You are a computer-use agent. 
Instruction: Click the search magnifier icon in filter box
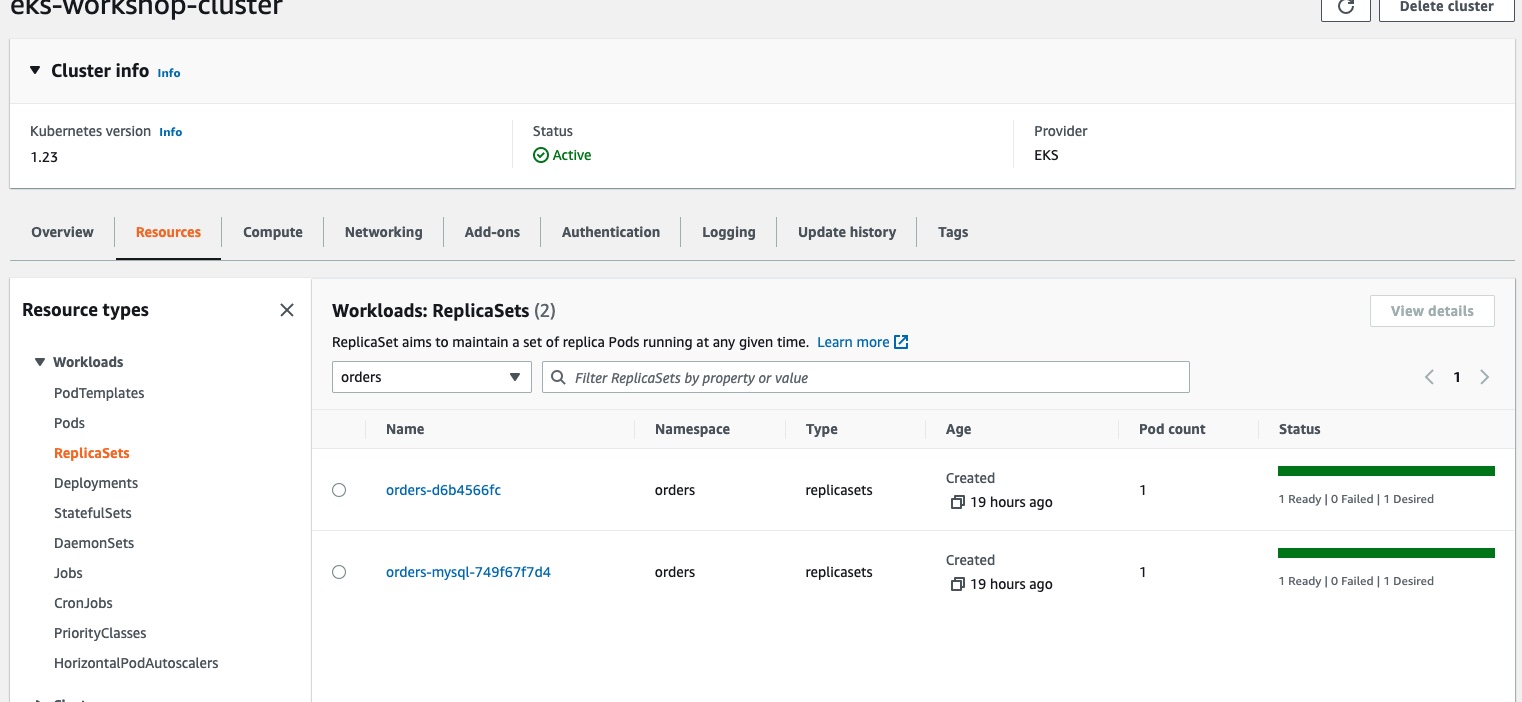[x=558, y=378]
